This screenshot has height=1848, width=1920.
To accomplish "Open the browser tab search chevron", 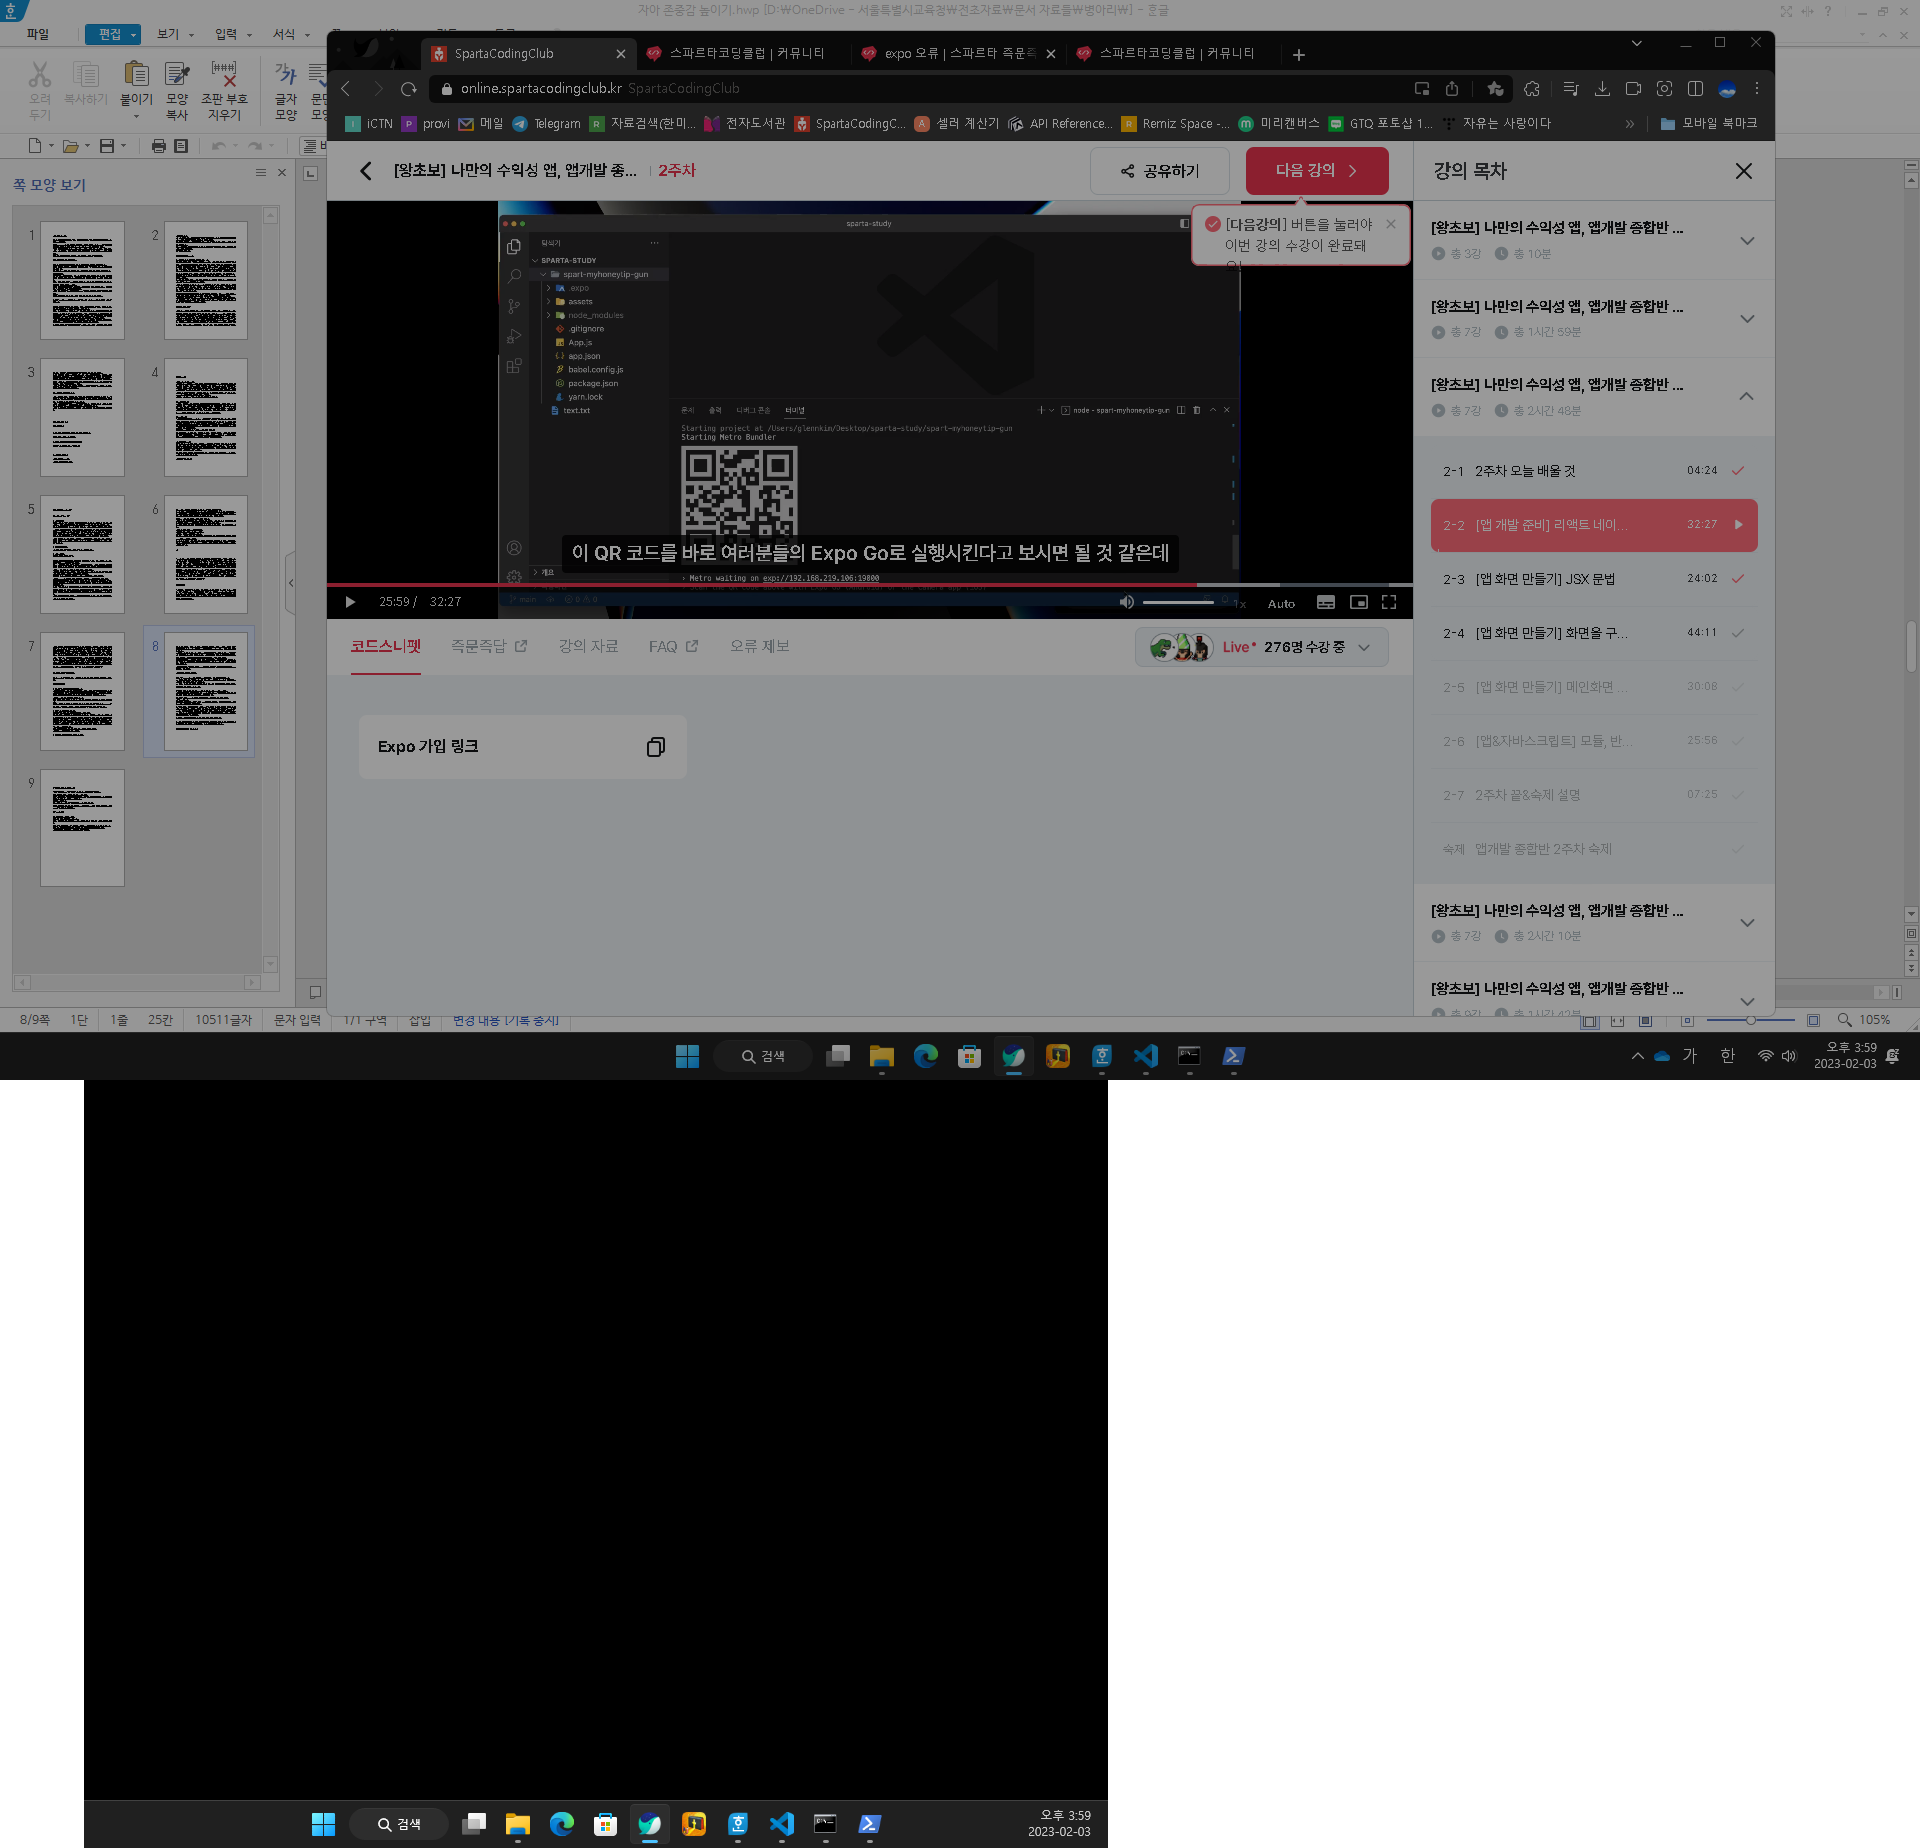I will point(1637,43).
